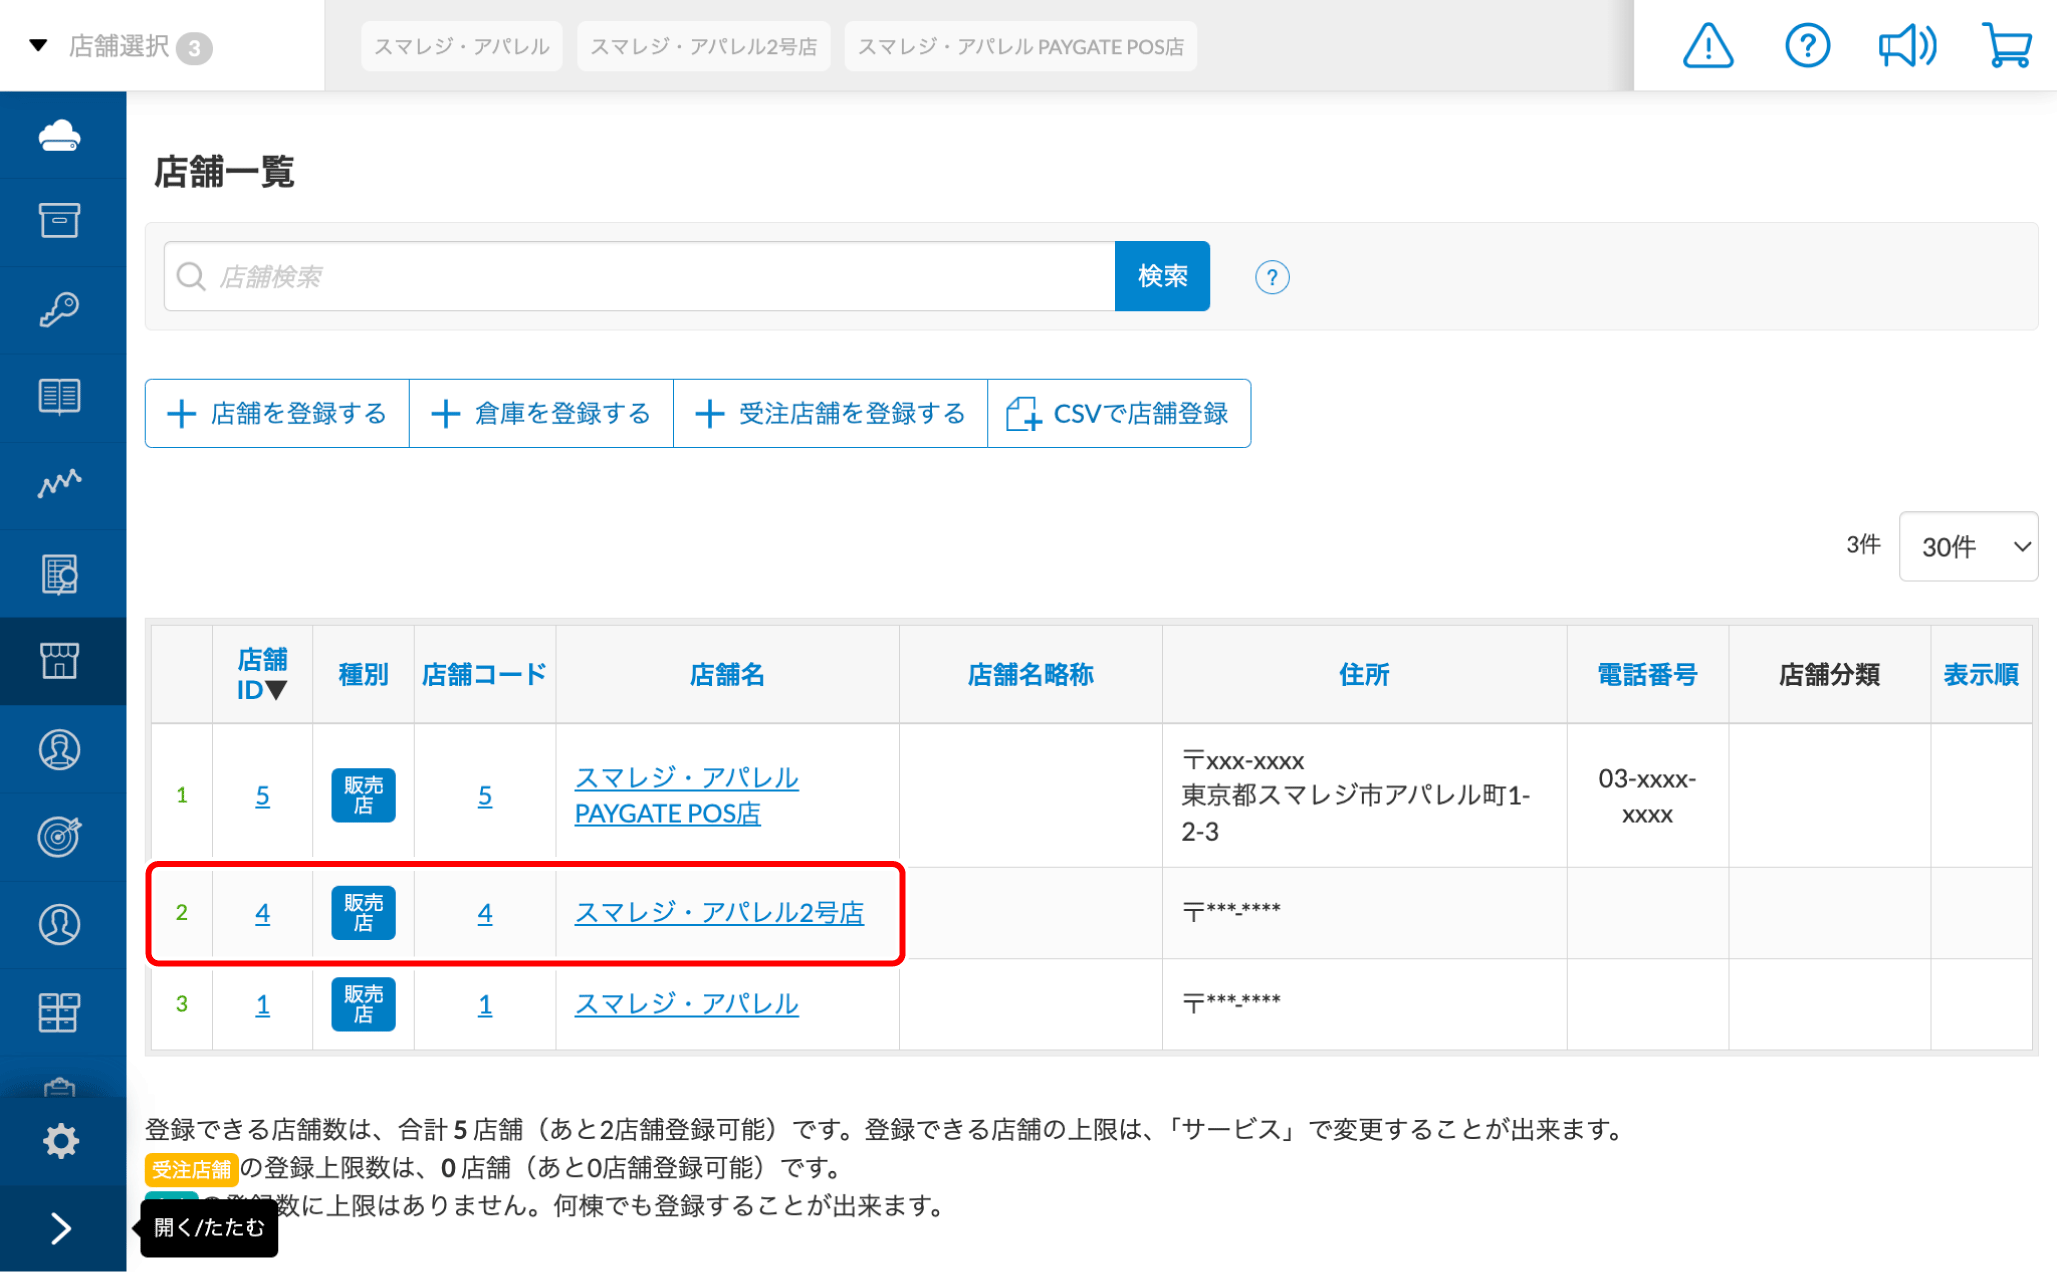This screenshot has width=2057, height=1272.
Task: Sort by 表示順 column header
Action: click(x=1980, y=674)
